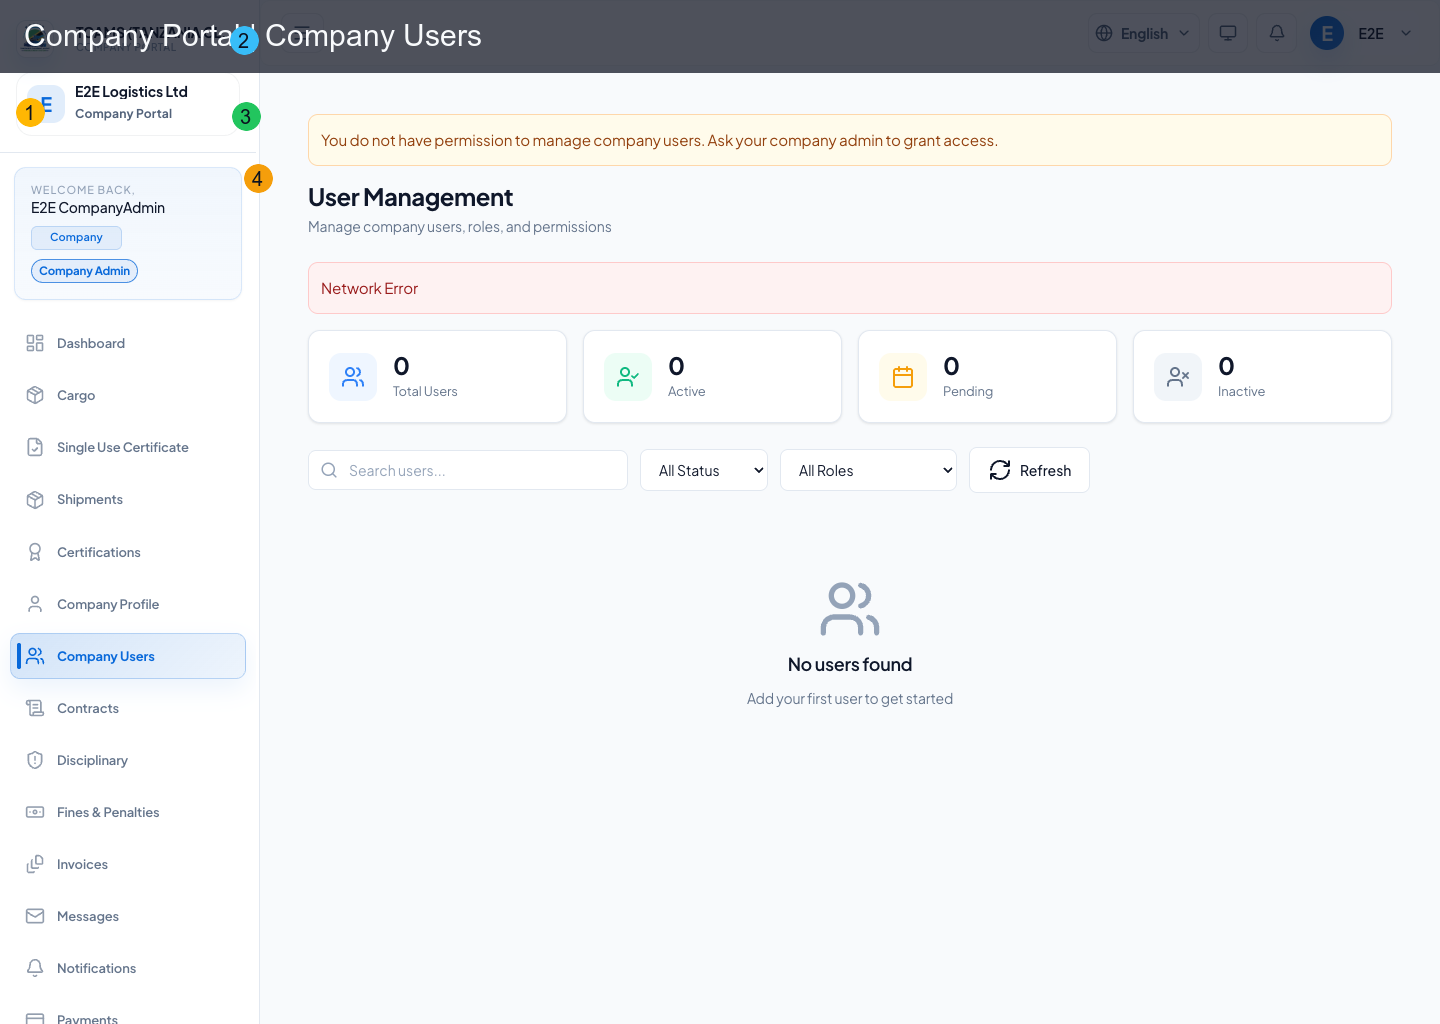Expand the E2E account menu chevron
The height and width of the screenshot is (1024, 1440).
tap(1406, 33)
